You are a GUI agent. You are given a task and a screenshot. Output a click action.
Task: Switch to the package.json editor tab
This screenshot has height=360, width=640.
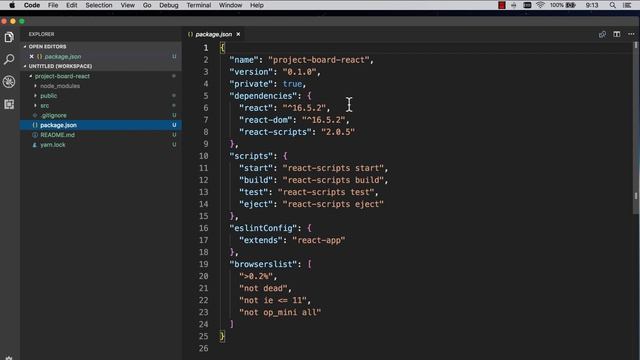(213, 34)
